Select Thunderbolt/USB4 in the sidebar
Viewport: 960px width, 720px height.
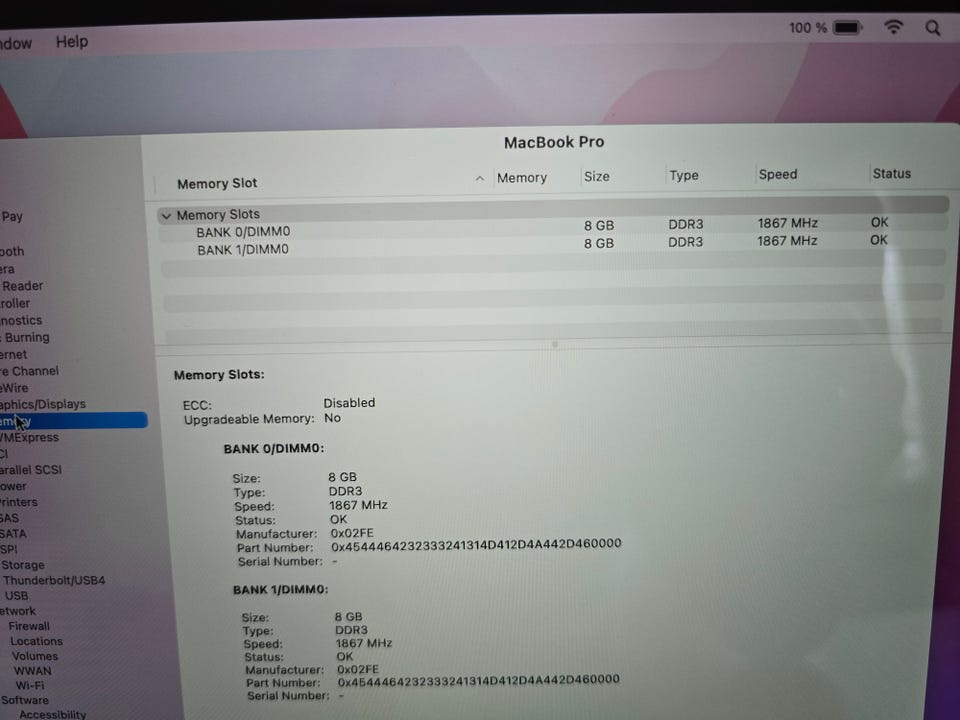[x=54, y=580]
